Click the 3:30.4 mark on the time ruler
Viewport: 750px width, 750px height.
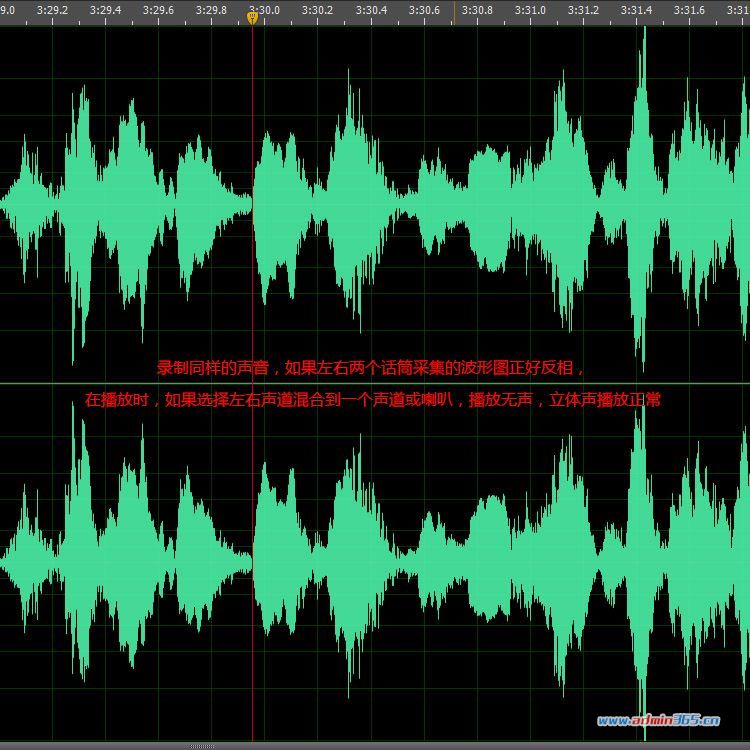click(x=371, y=10)
